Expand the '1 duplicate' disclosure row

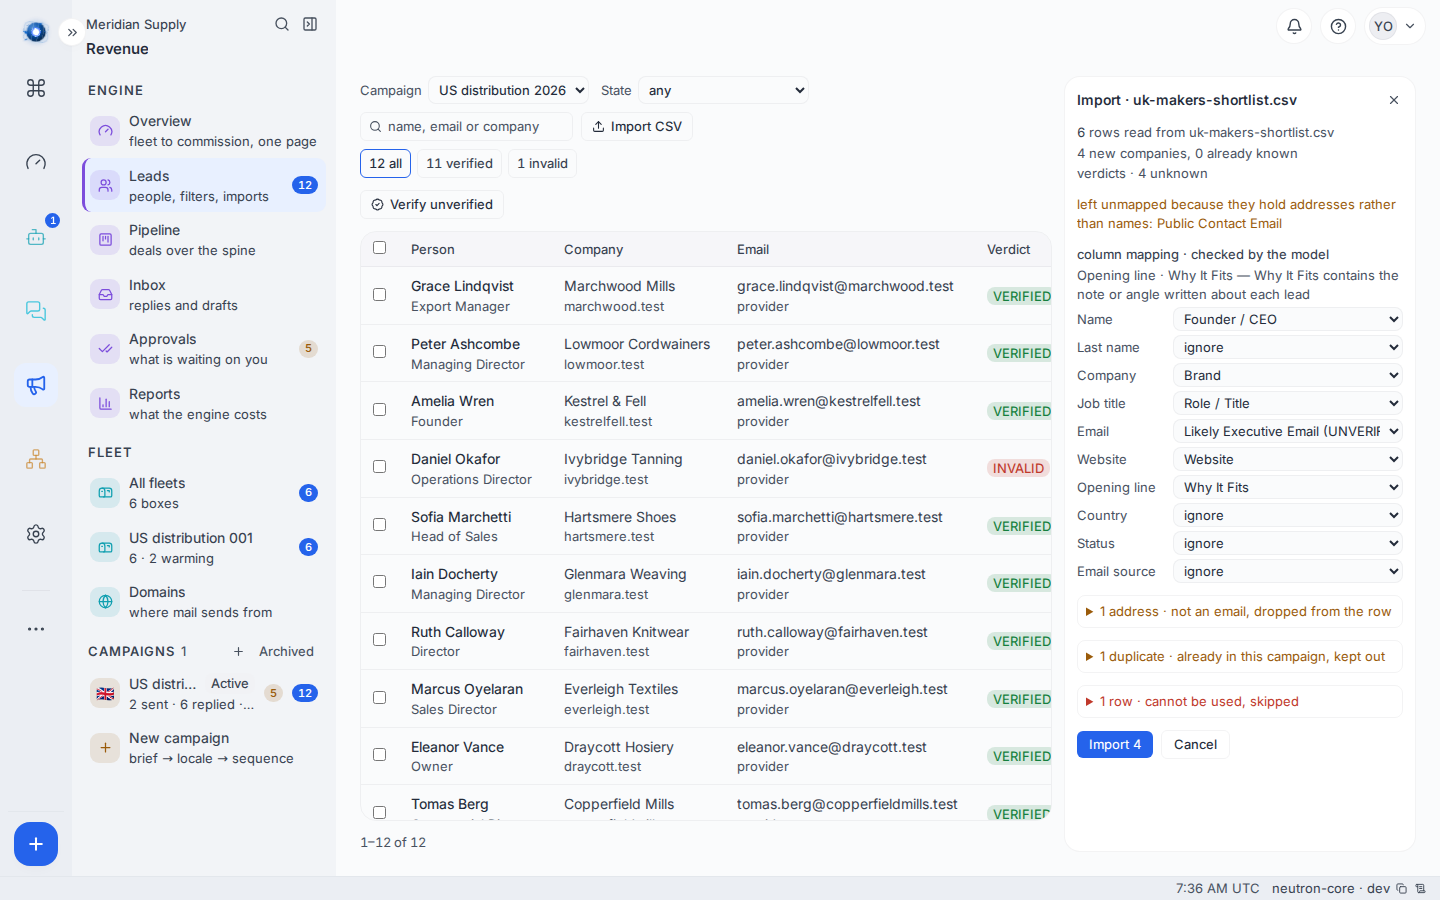point(1239,657)
